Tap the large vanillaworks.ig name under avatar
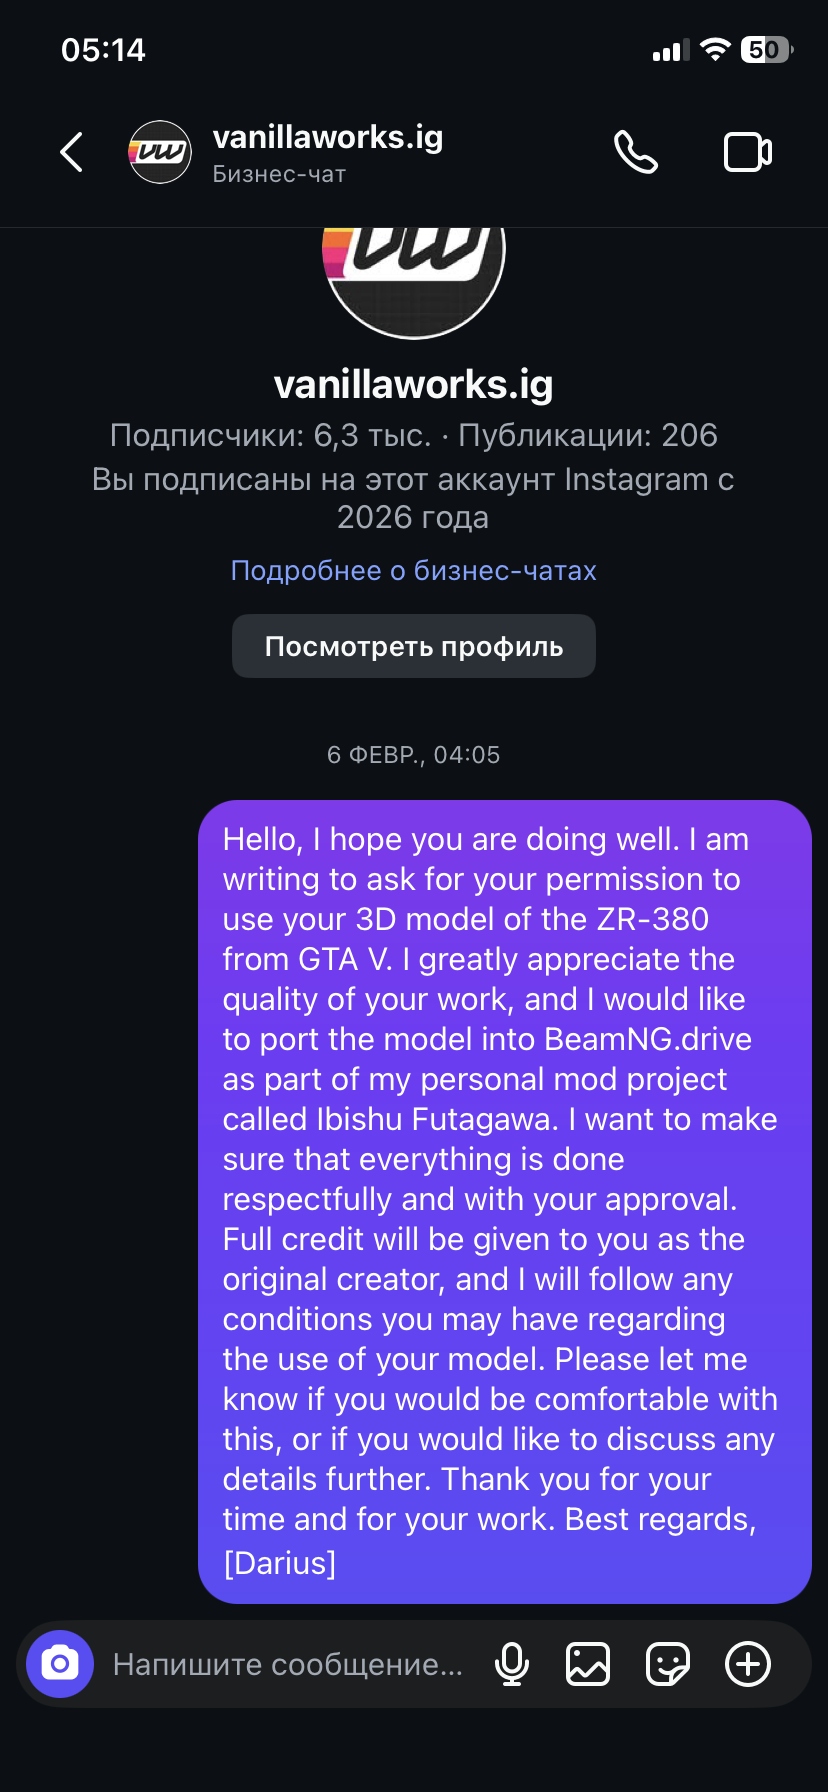The width and height of the screenshot is (828, 1792). 414,385
